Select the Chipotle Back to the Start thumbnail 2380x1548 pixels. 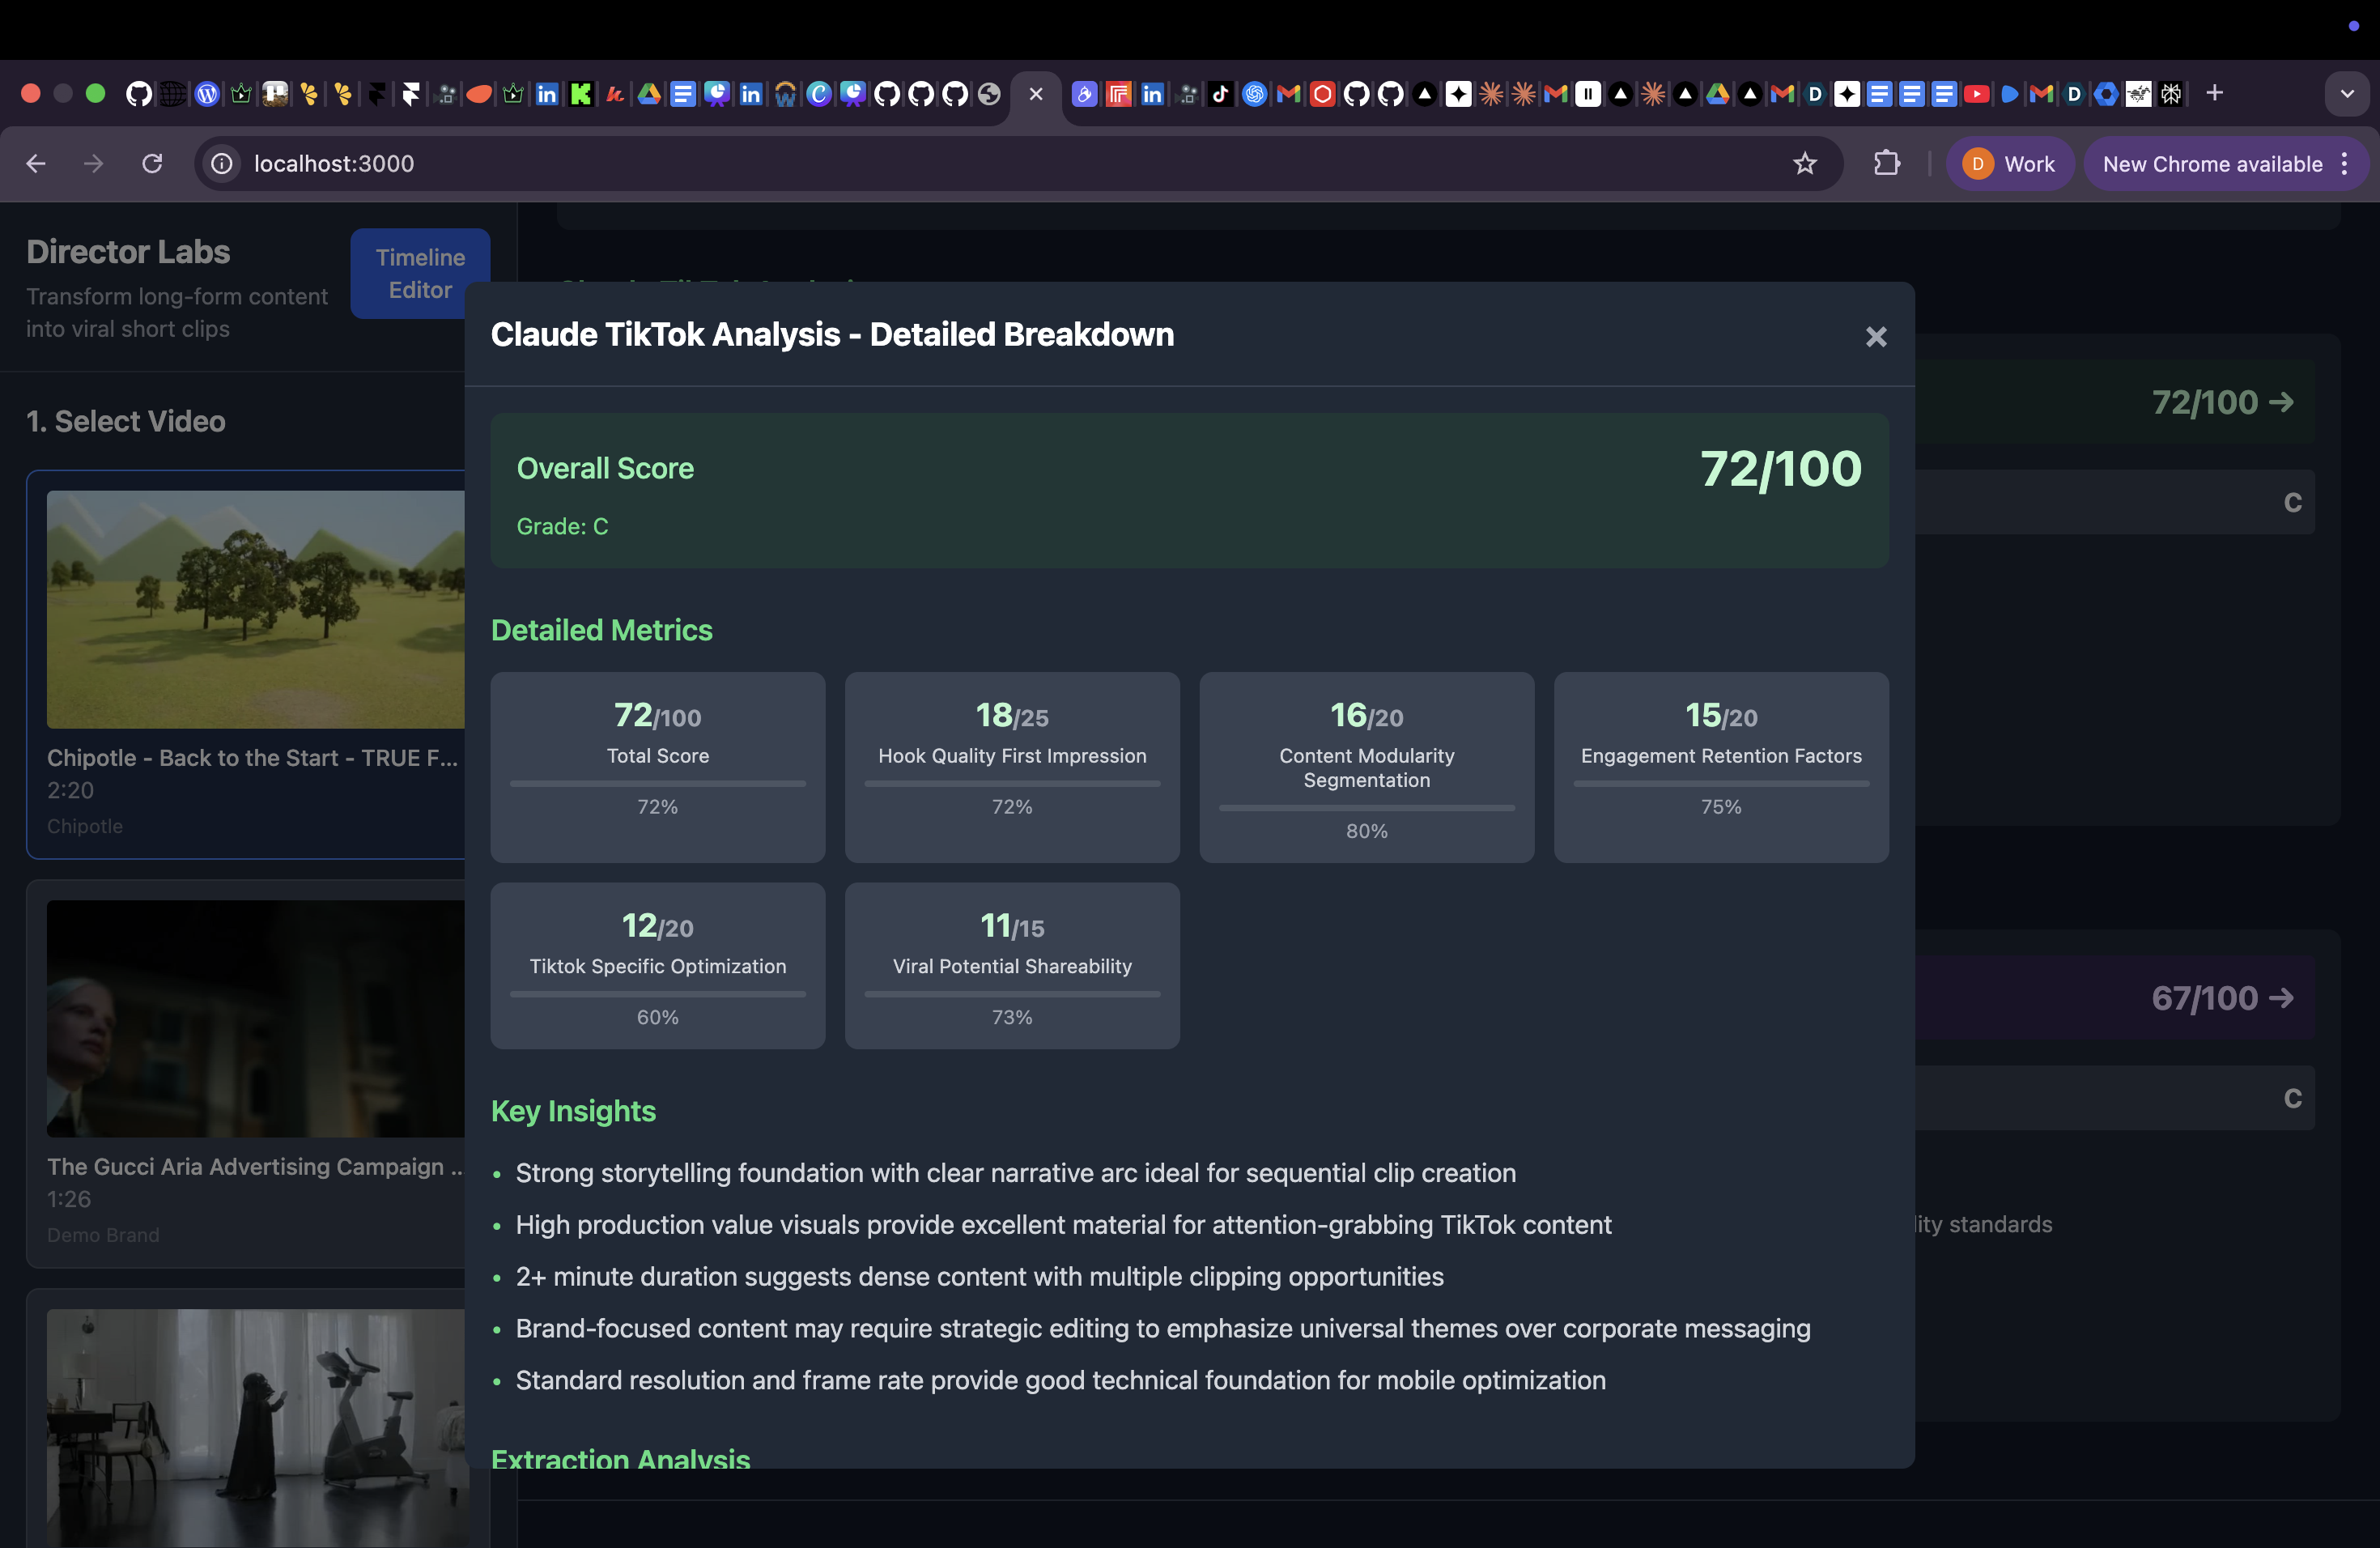pyautogui.click(x=256, y=609)
